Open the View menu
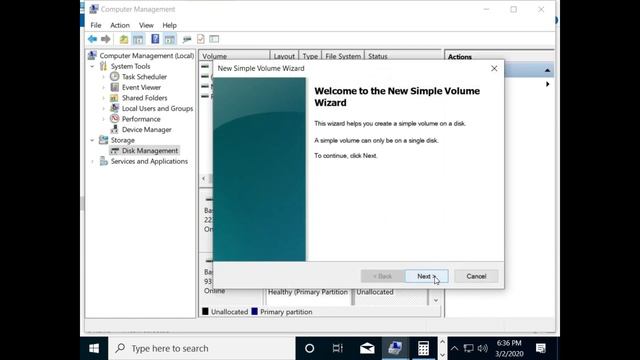This screenshot has height=360, width=640. tap(146, 25)
